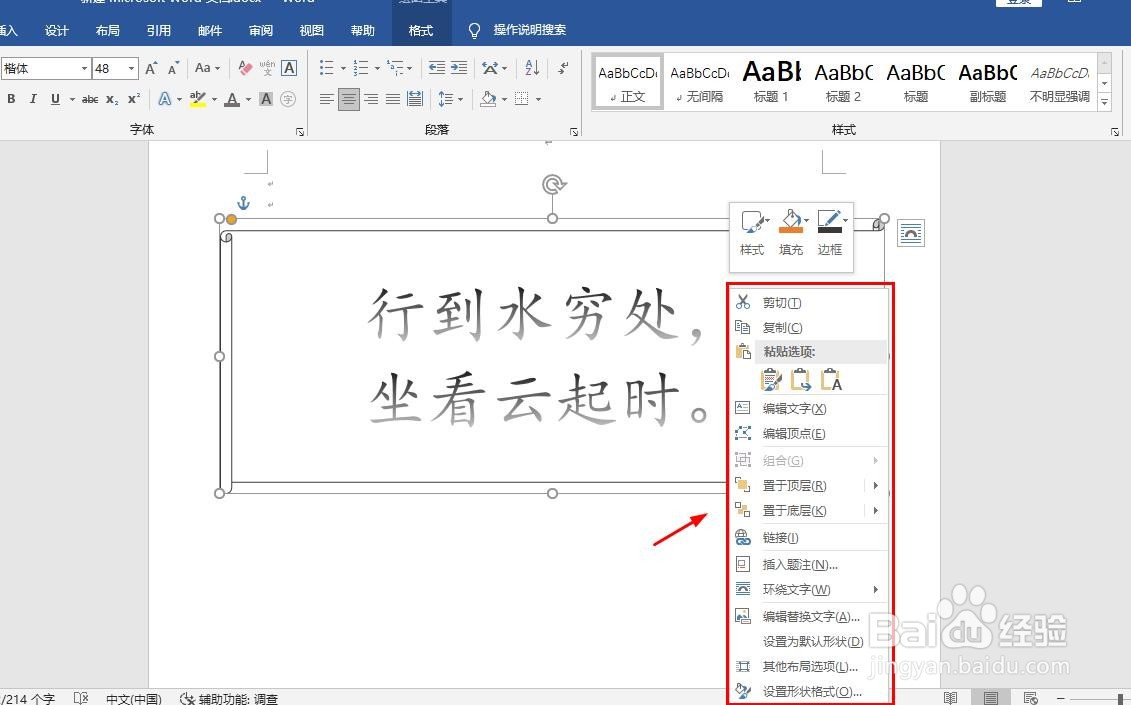
Task: Switch to 审阅 tab
Action: coord(260,30)
